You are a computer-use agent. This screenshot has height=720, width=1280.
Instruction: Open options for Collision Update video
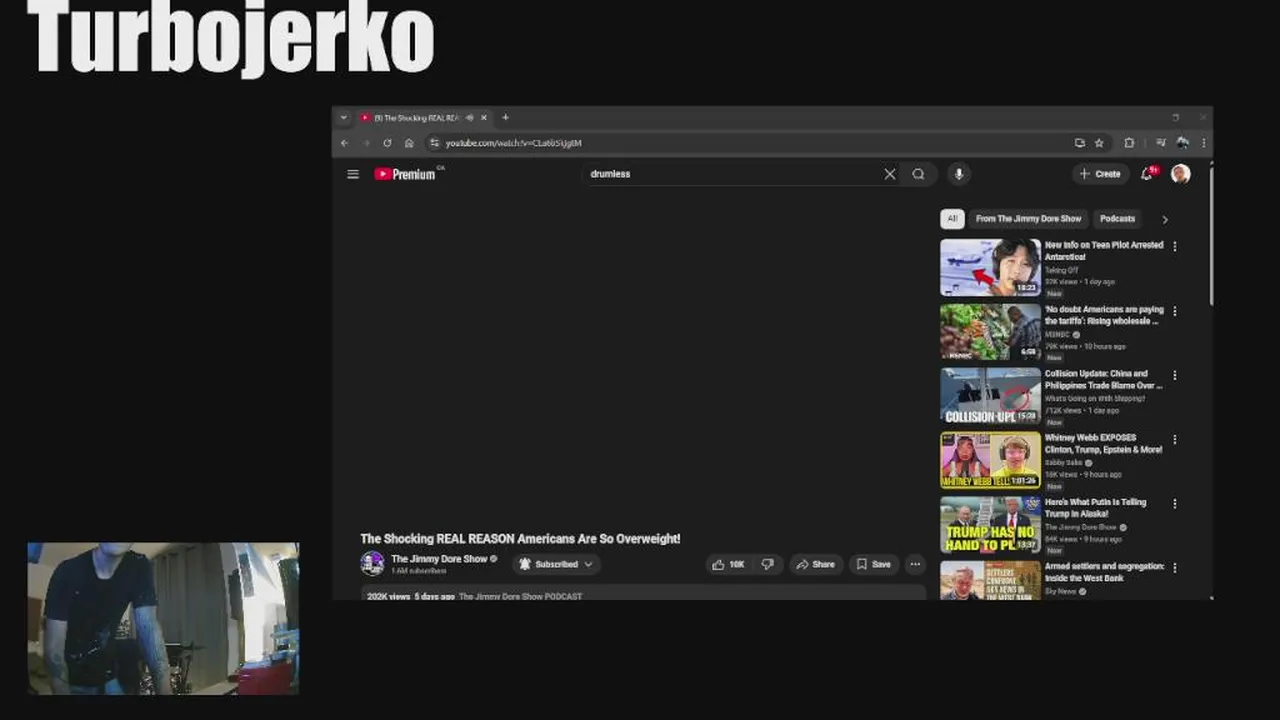pos(1174,375)
